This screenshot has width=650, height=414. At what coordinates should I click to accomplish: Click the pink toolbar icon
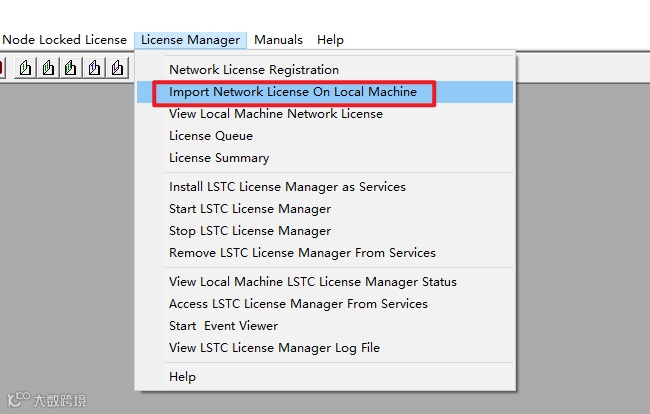[117, 67]
